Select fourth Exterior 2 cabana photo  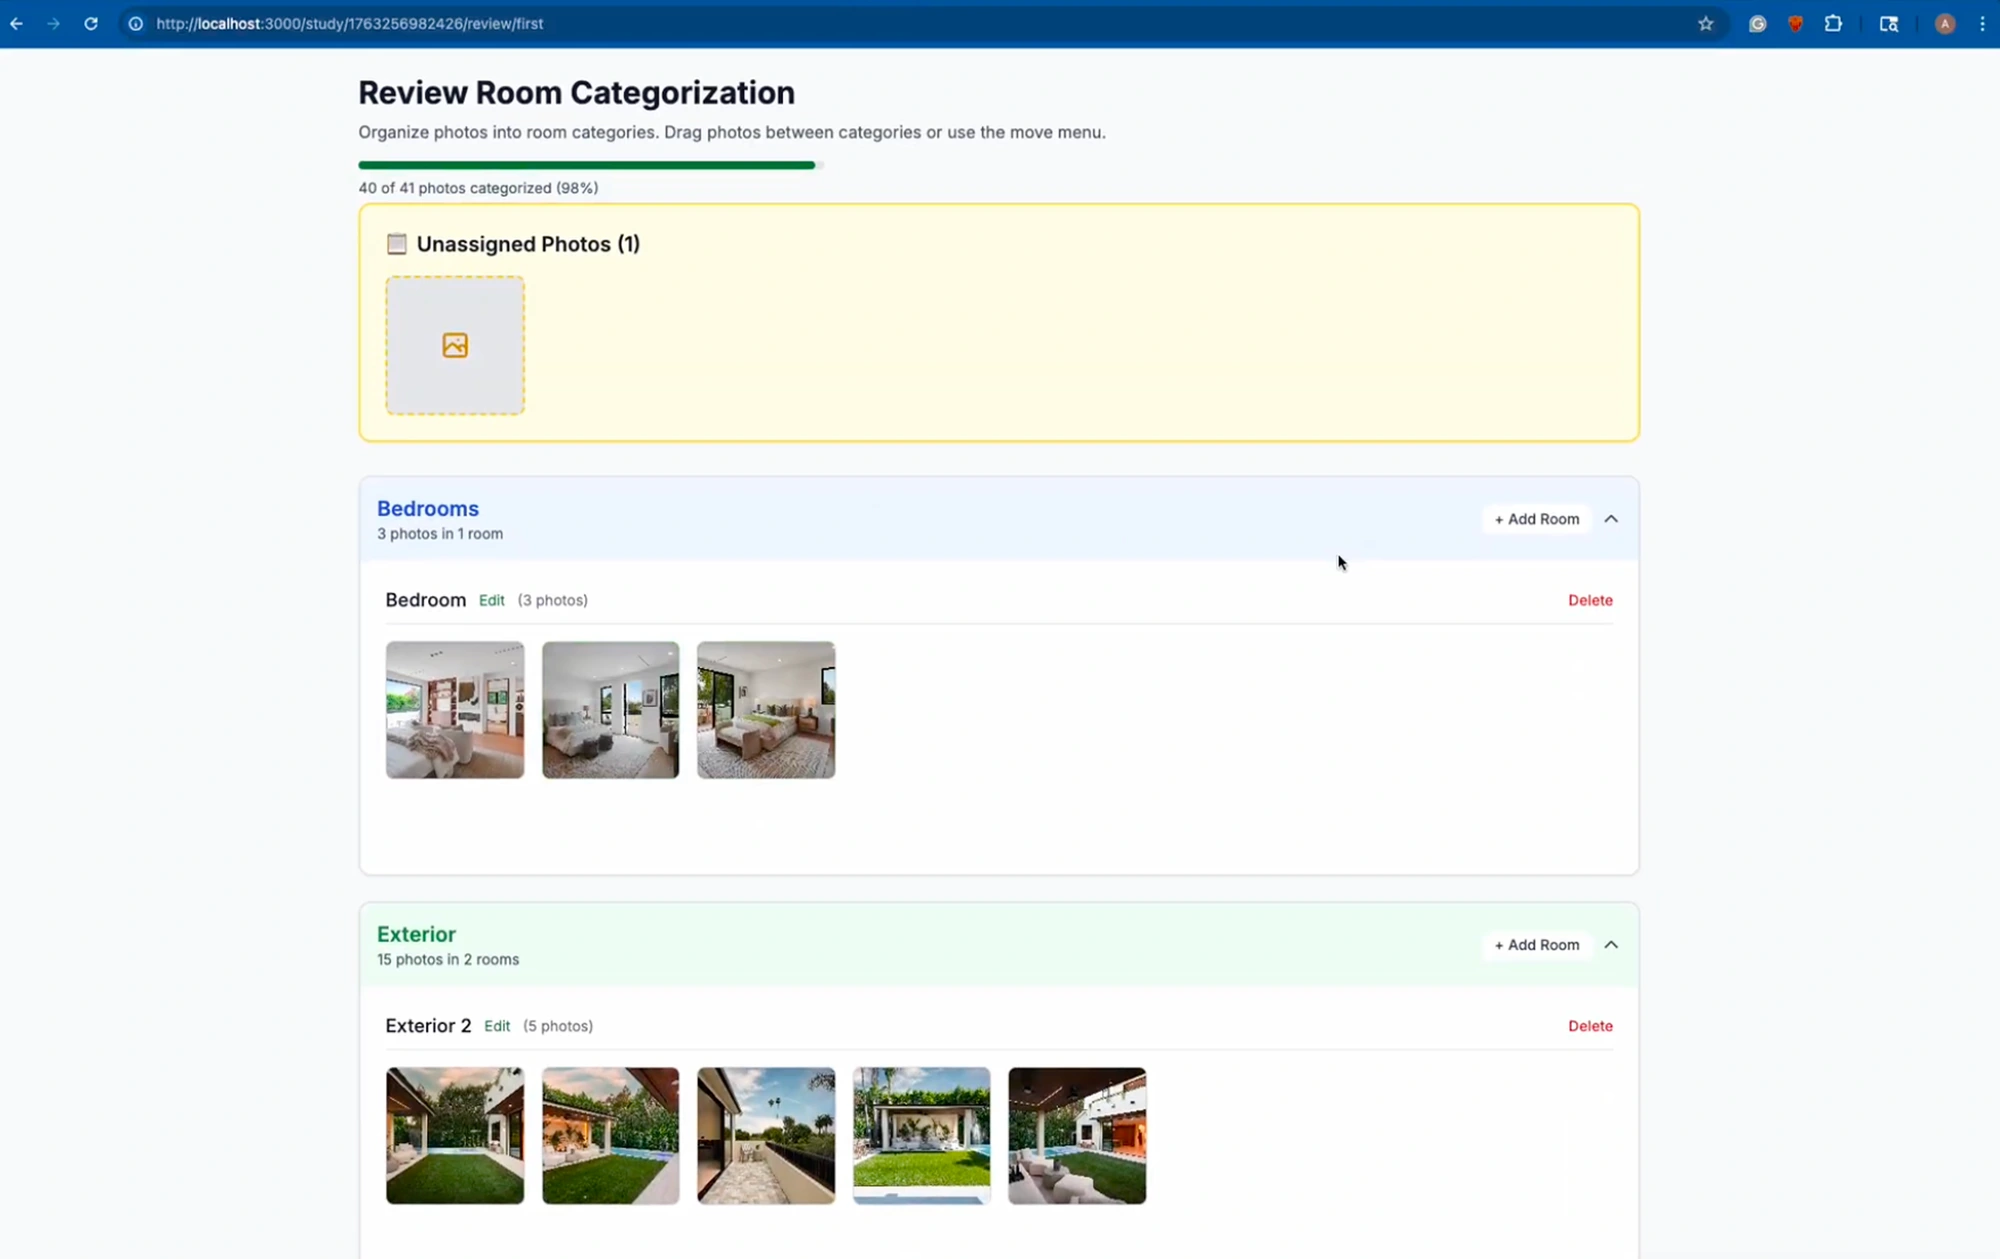[x=921, y=1136]
